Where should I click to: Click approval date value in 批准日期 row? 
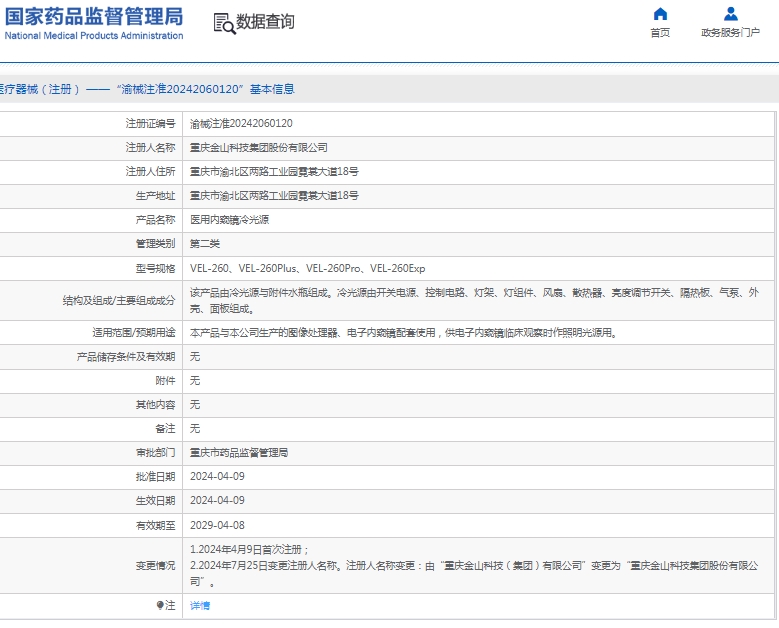(x=217, y=476)
